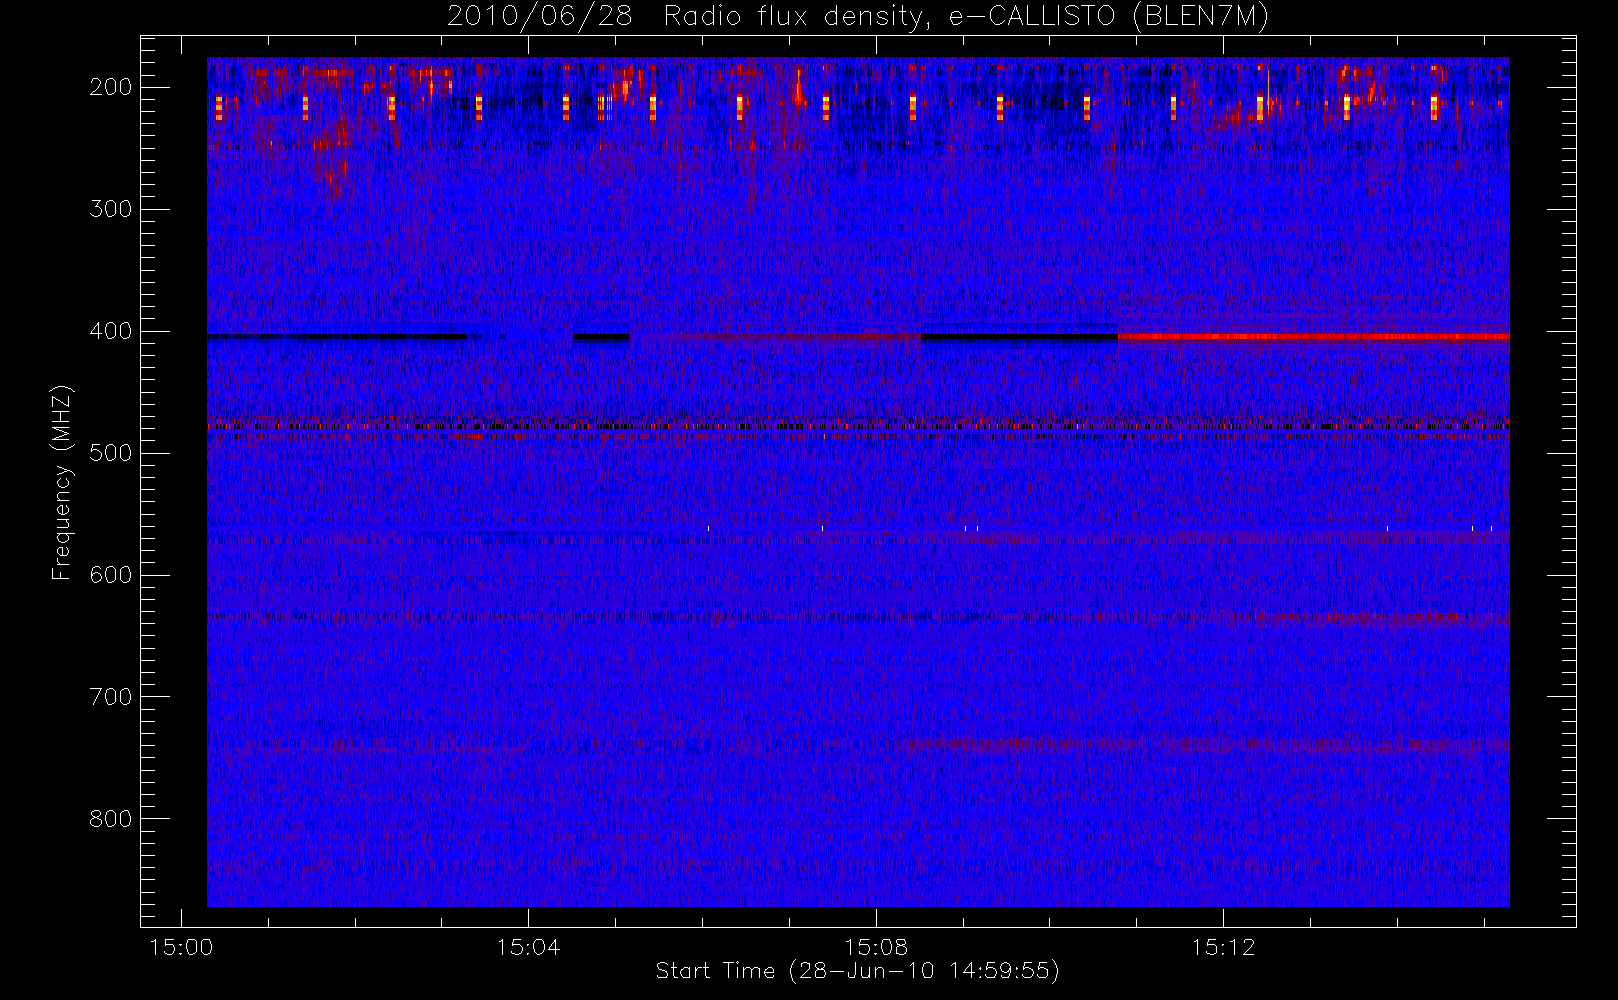The width and height of the screenshot is (1618, 1000).
Task: Click the 'Frequency (MHZ)' axis label
Action: pos(62,482)
